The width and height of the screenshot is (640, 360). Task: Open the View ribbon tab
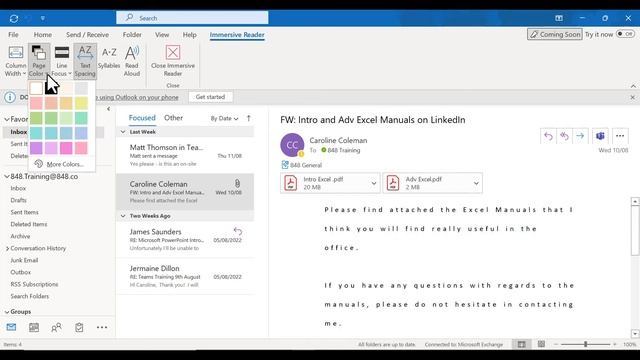pyautogui.click(x=162, y=35)
